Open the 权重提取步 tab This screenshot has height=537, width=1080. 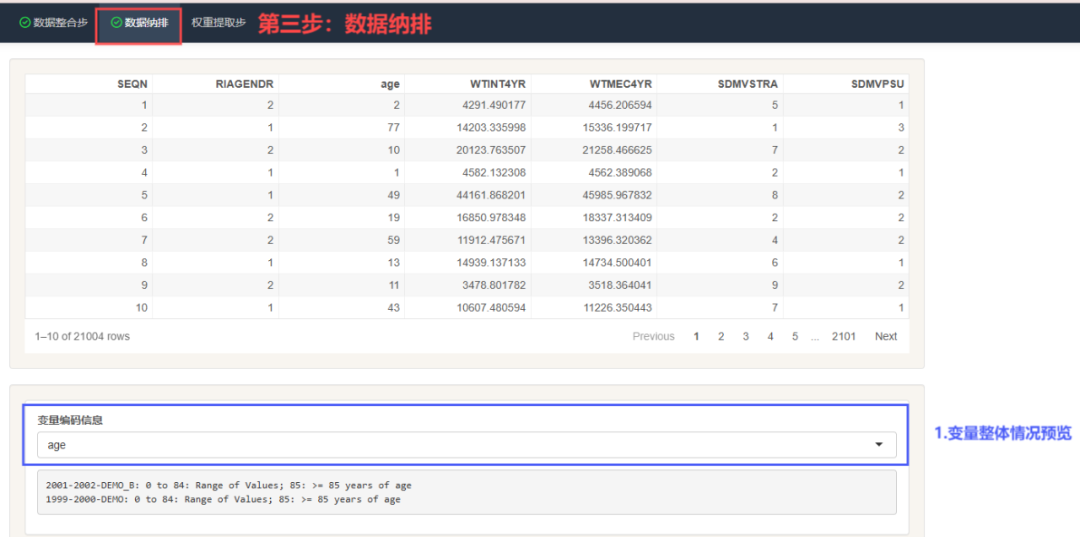coord(218,23)
